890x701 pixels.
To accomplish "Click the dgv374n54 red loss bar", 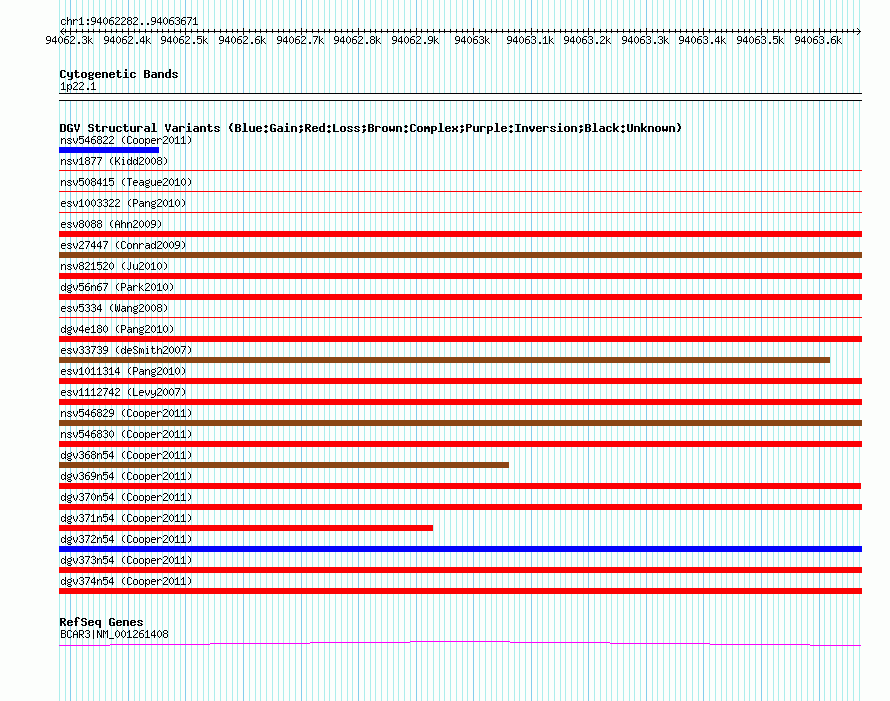I will [x=460, y=591].
